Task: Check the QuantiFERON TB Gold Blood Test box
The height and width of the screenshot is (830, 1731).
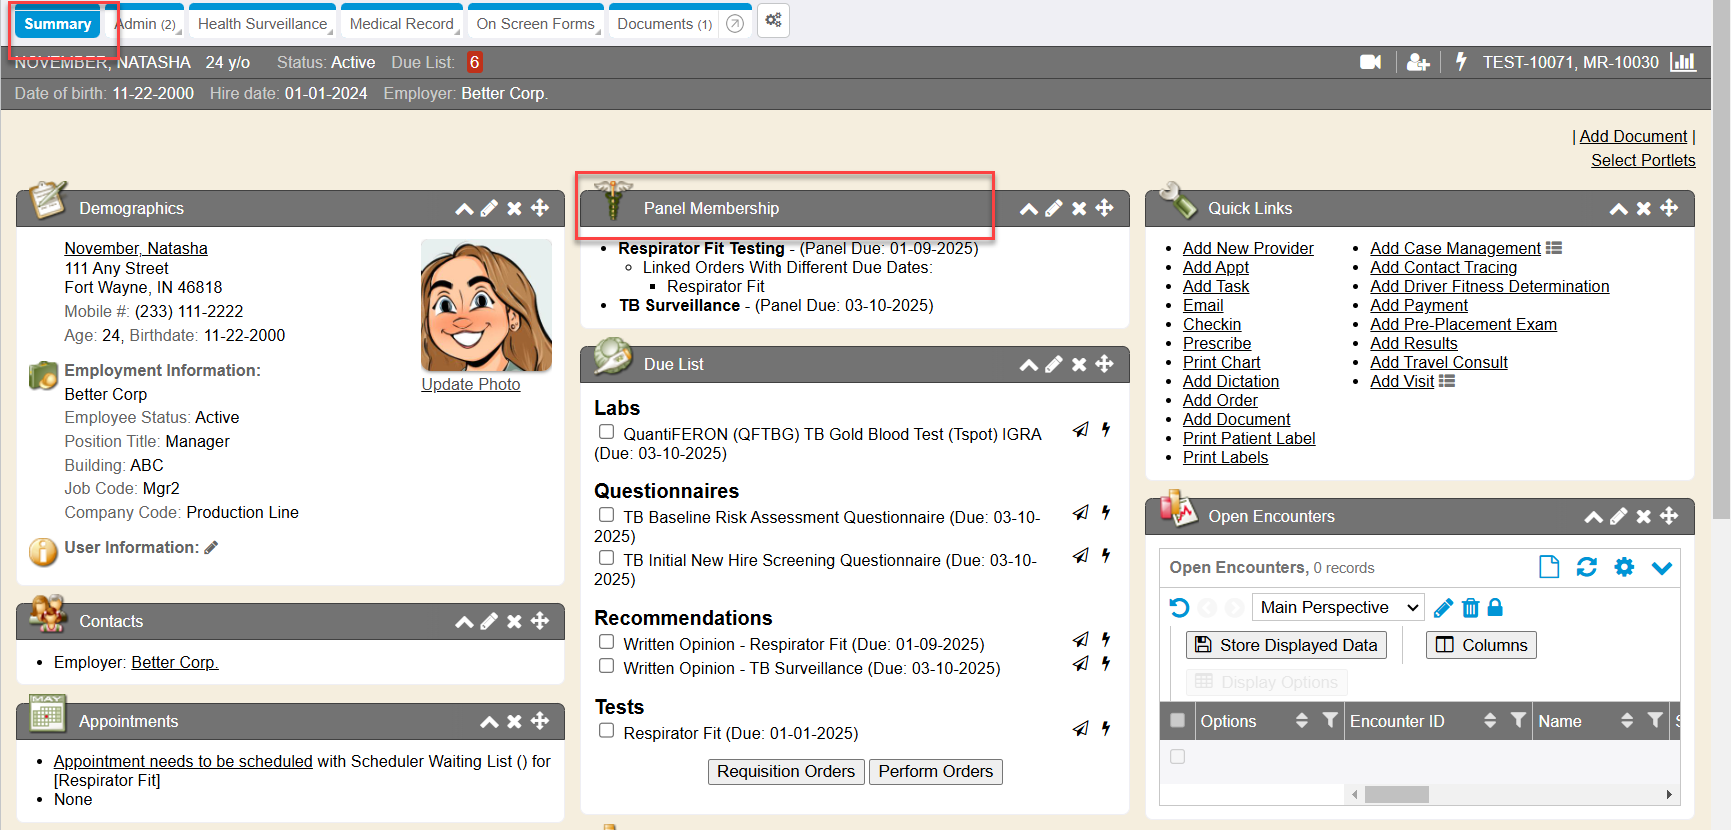Action: pyautogui.click(x=606, y=432)
